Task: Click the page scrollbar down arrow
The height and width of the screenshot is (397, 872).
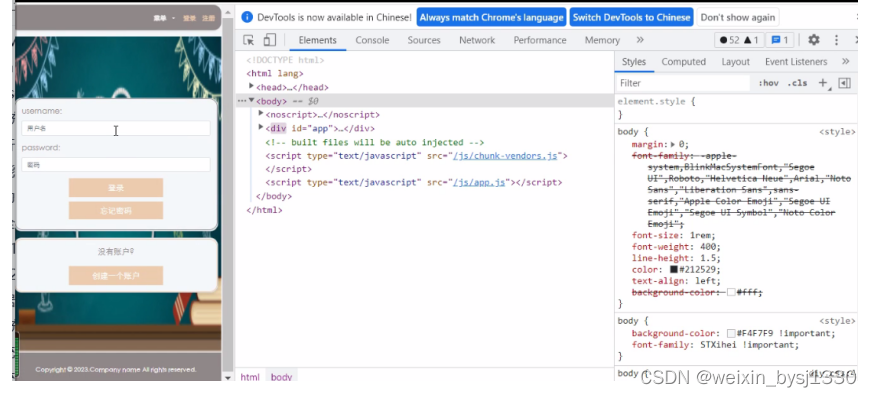Action: click(x=227, y=378)
